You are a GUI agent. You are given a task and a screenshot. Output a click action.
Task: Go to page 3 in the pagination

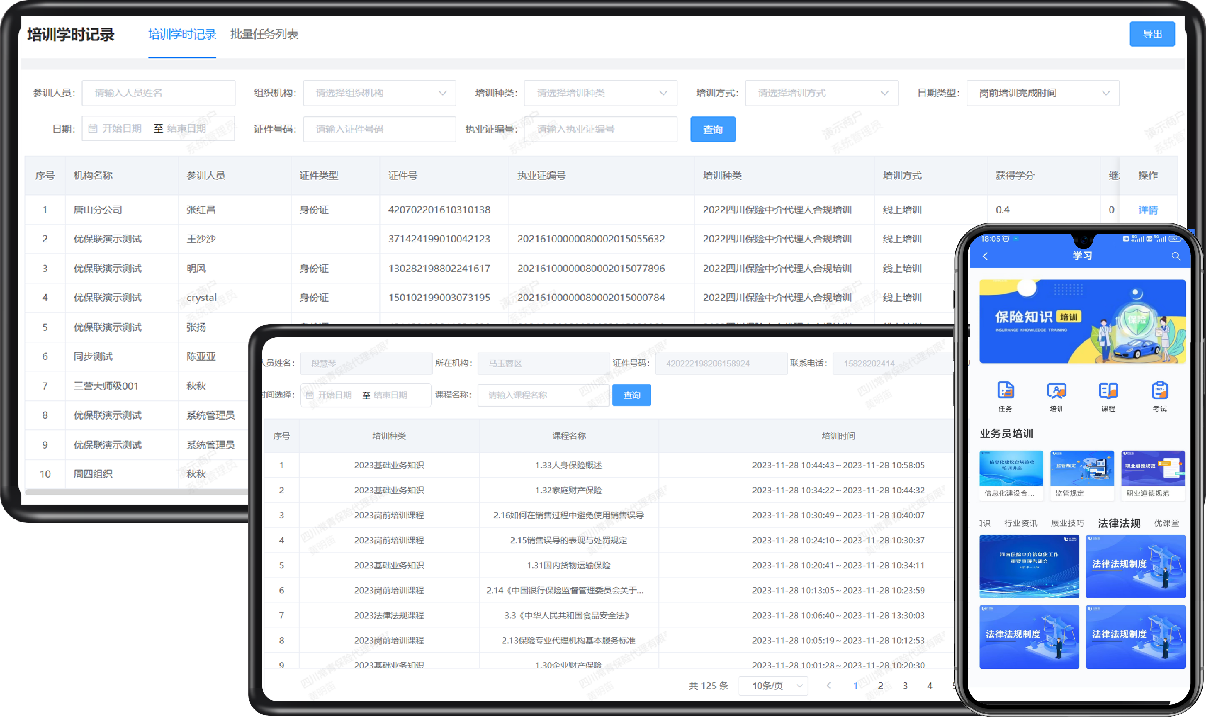pyautogui.click(x=905, y=685)
